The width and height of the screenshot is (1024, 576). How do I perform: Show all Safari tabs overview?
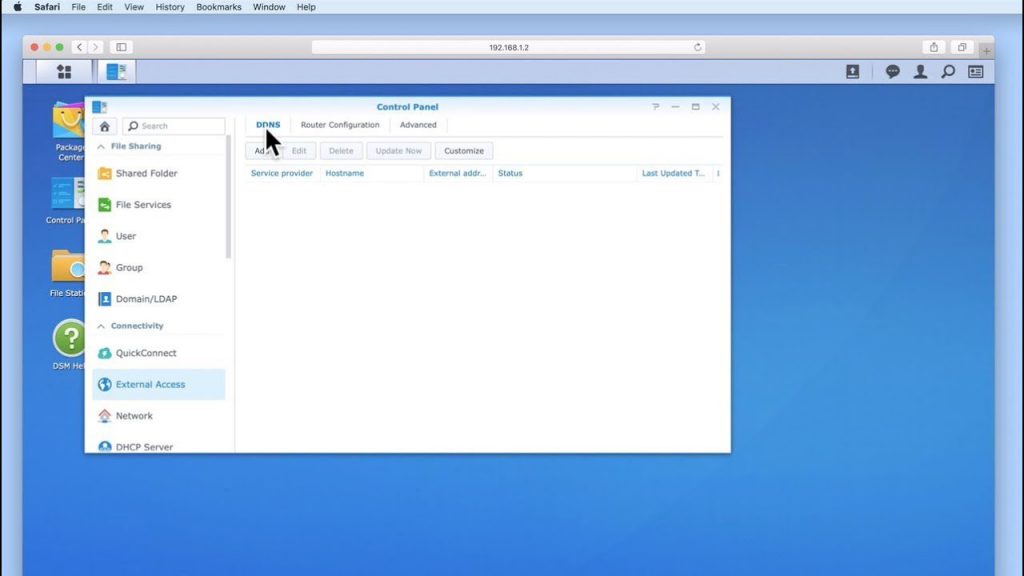962,47
